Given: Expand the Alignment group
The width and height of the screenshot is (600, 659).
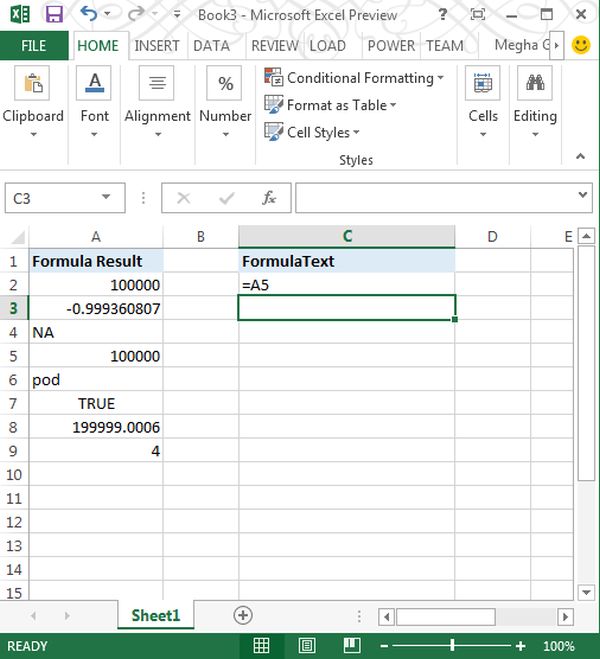Looking at the screenshot, I should point(157,102).
